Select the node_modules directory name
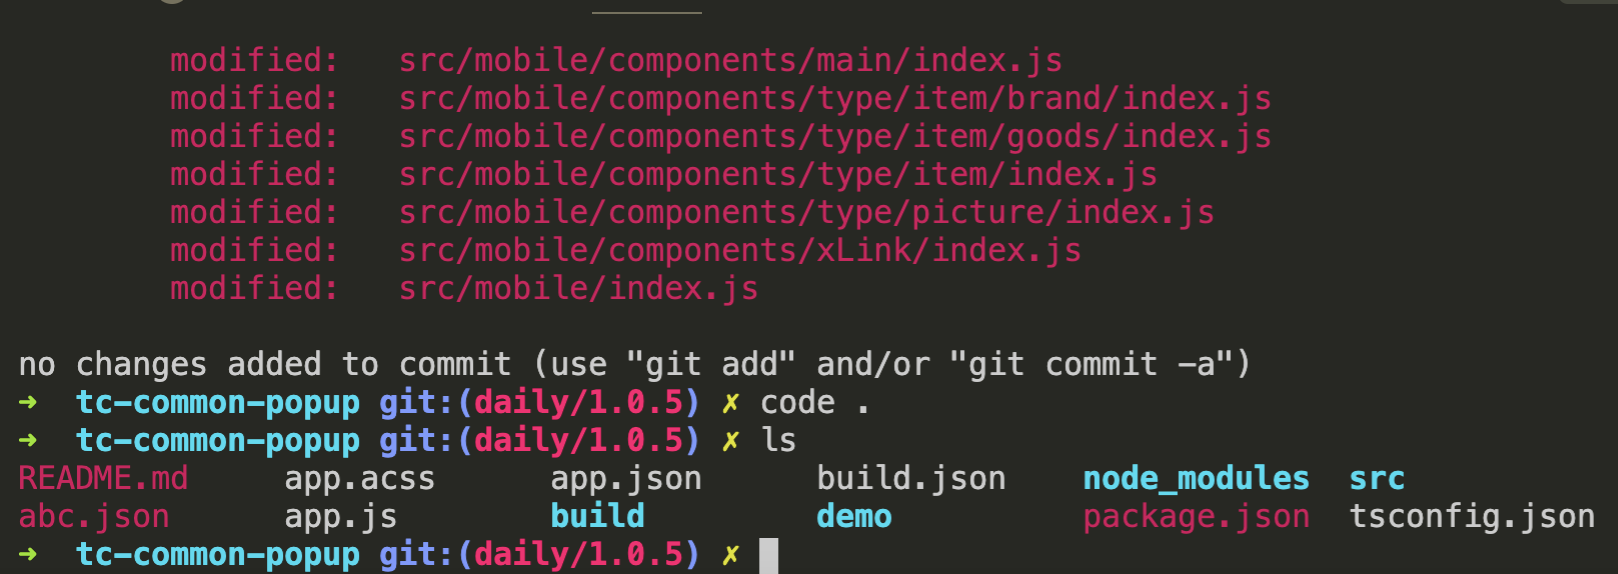The height and width of the screenshot is (574, 1618). point(1196,479)
